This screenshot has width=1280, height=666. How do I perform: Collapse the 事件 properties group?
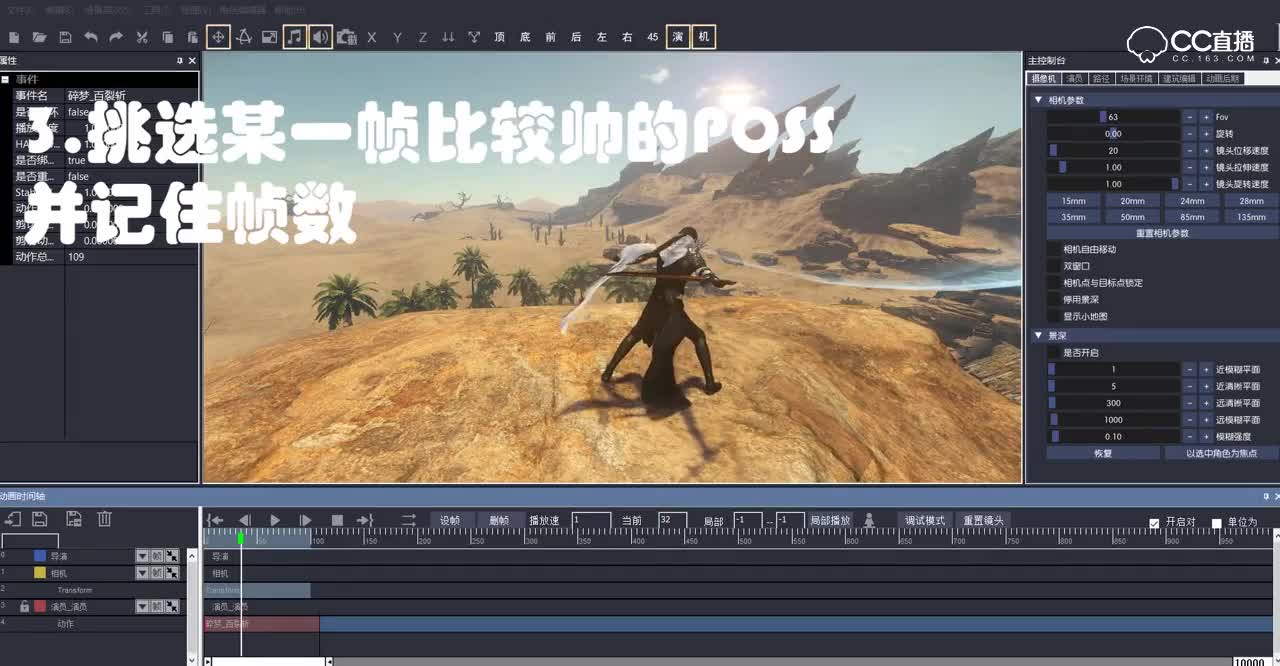[5, 79]
